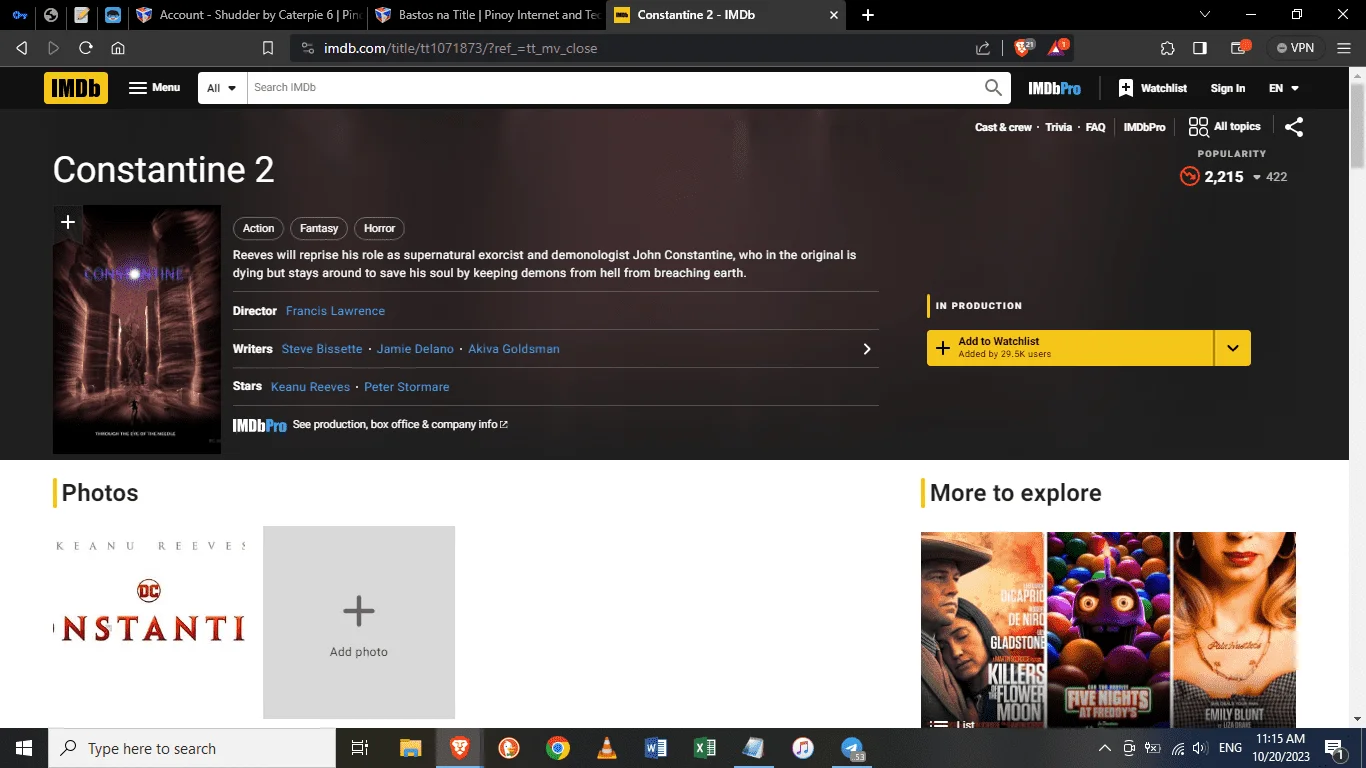The width and height of the screenshot is (1366, 768).
Task: Expand full writers list chevron
Action: tap(867, 349)
